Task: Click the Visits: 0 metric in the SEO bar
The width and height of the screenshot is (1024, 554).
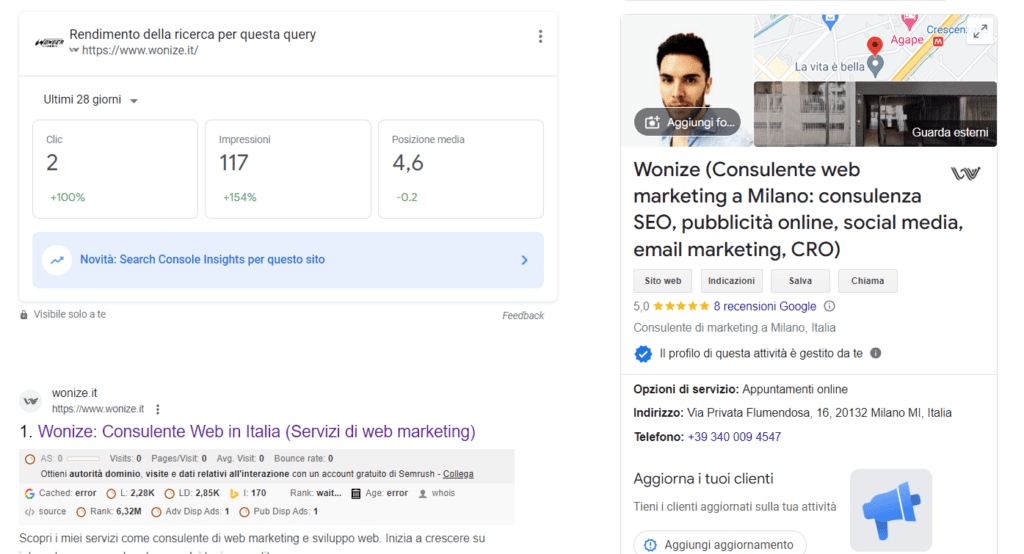Action: pos(125,459)
